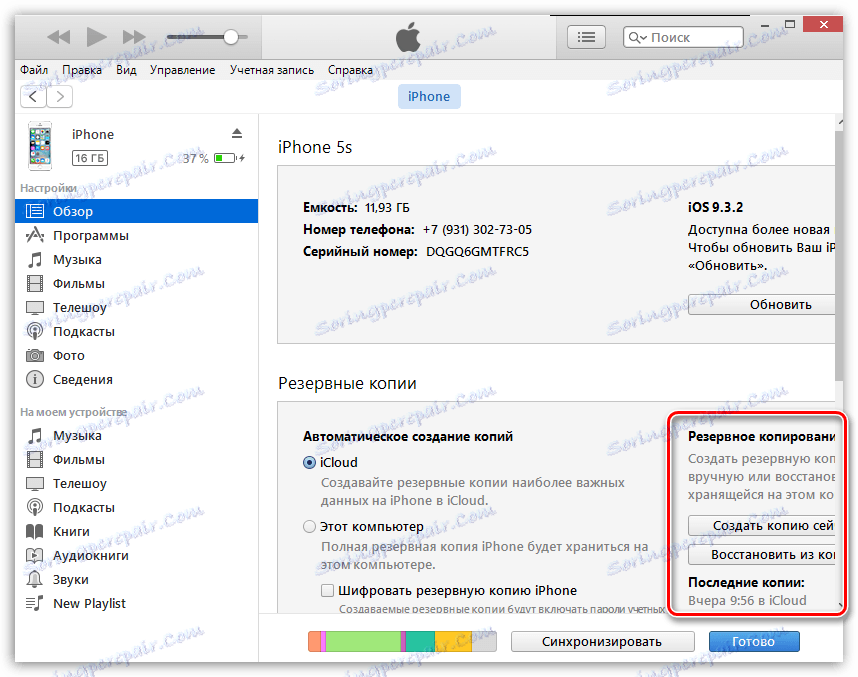Skip forward with the fast-forward button
Screen dimensions: 858x677
(x=134, y=37)
